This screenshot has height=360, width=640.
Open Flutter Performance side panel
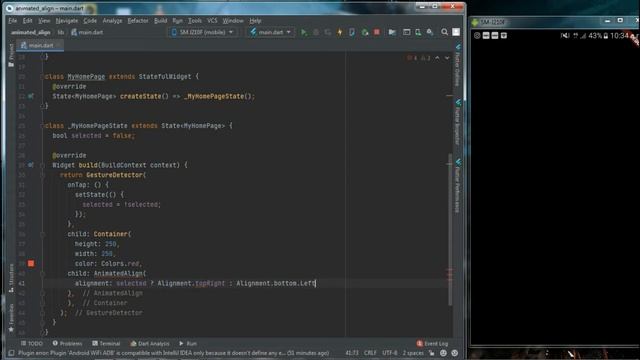pyautogui.click(x=458, y=186)
